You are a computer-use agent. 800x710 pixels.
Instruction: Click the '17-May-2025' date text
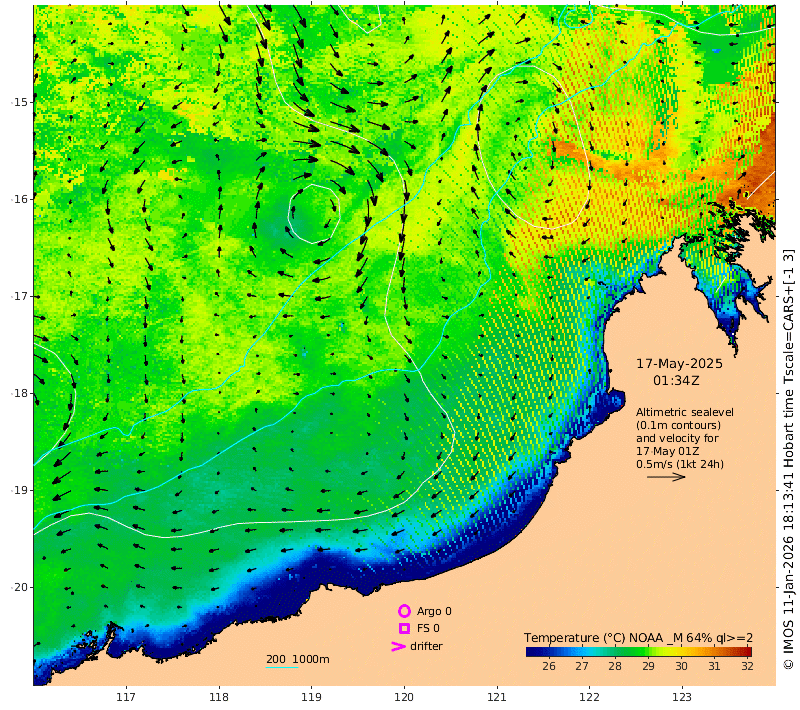pyautogui.click(x=679, y=364)
